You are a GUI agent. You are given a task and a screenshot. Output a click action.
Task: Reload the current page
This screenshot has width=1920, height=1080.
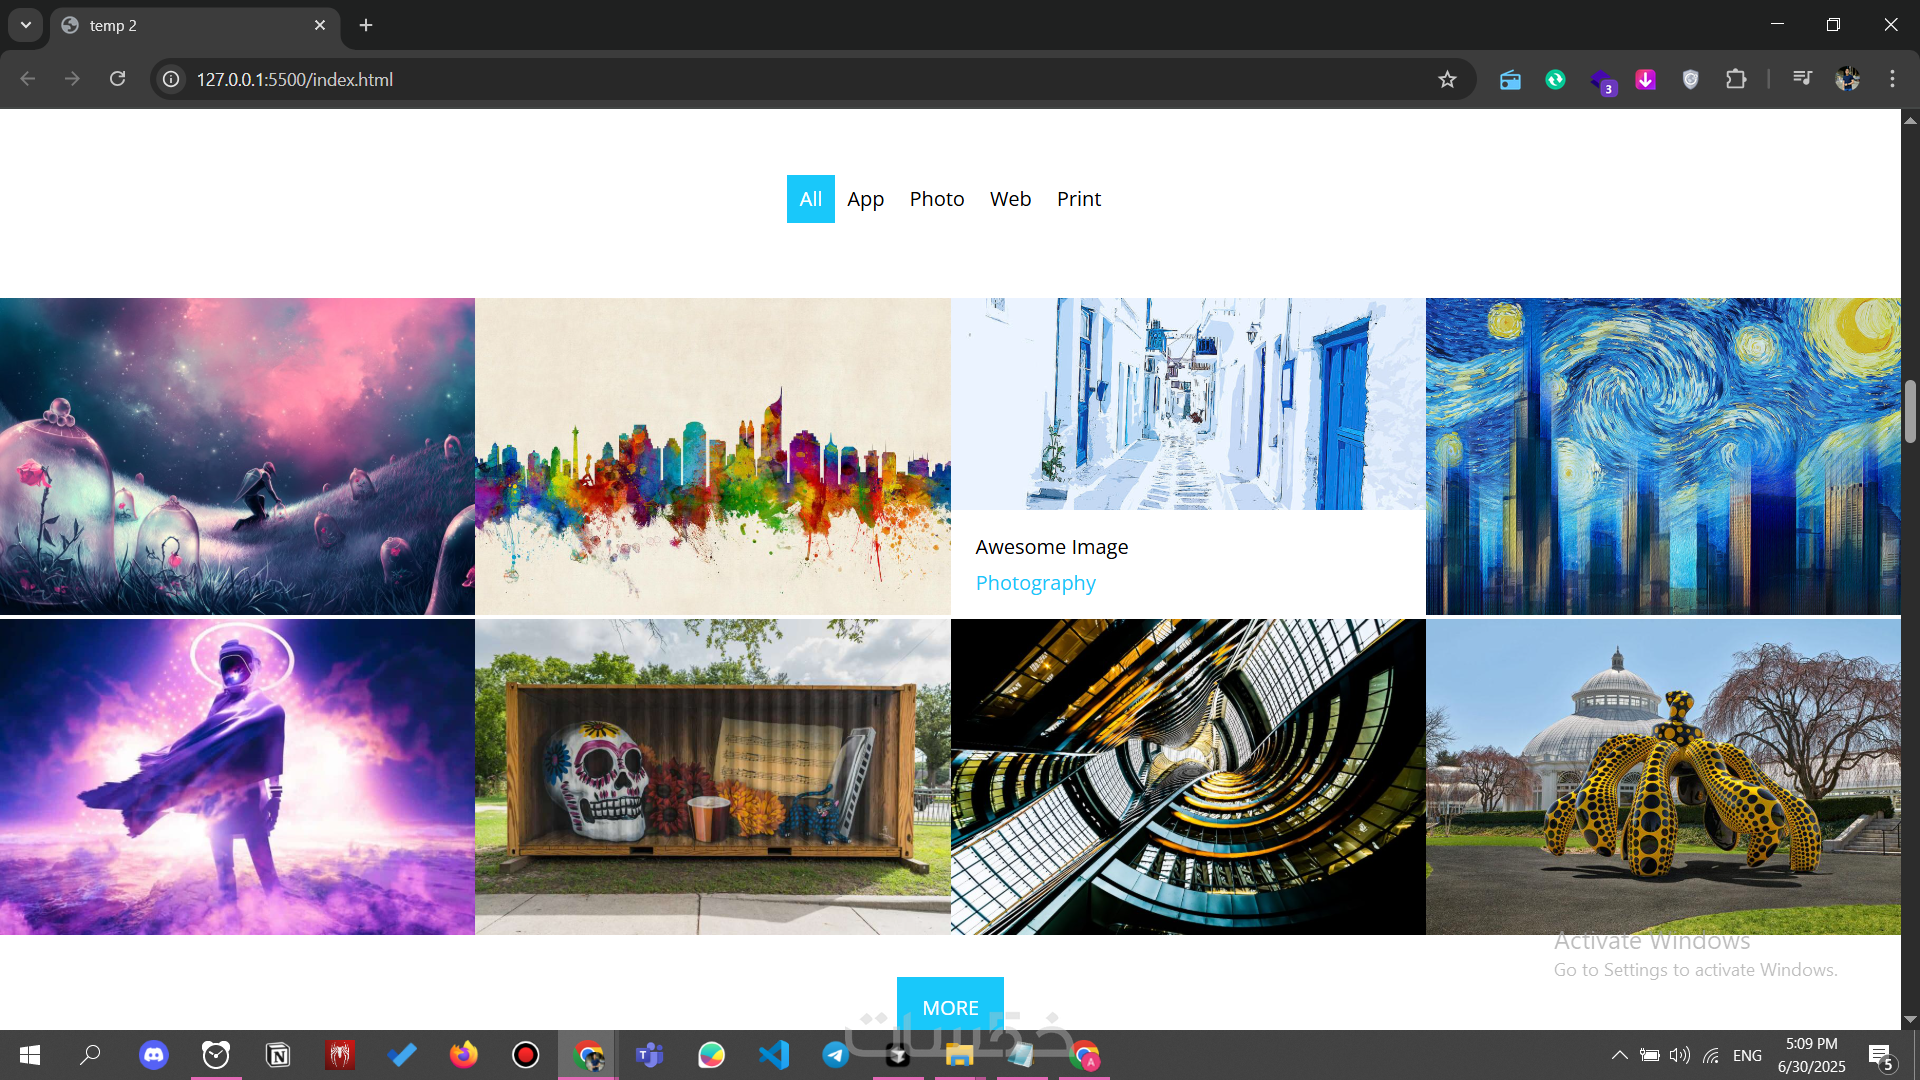coord(117,79)
